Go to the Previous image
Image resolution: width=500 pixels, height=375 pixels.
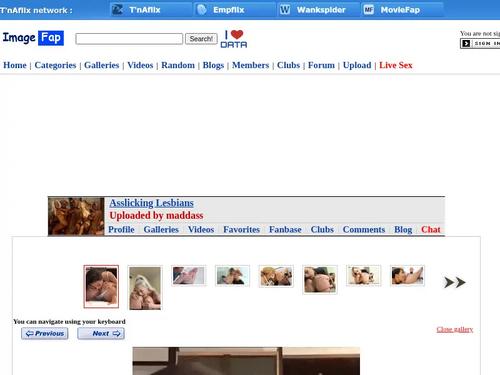click(x=45, y=333)
